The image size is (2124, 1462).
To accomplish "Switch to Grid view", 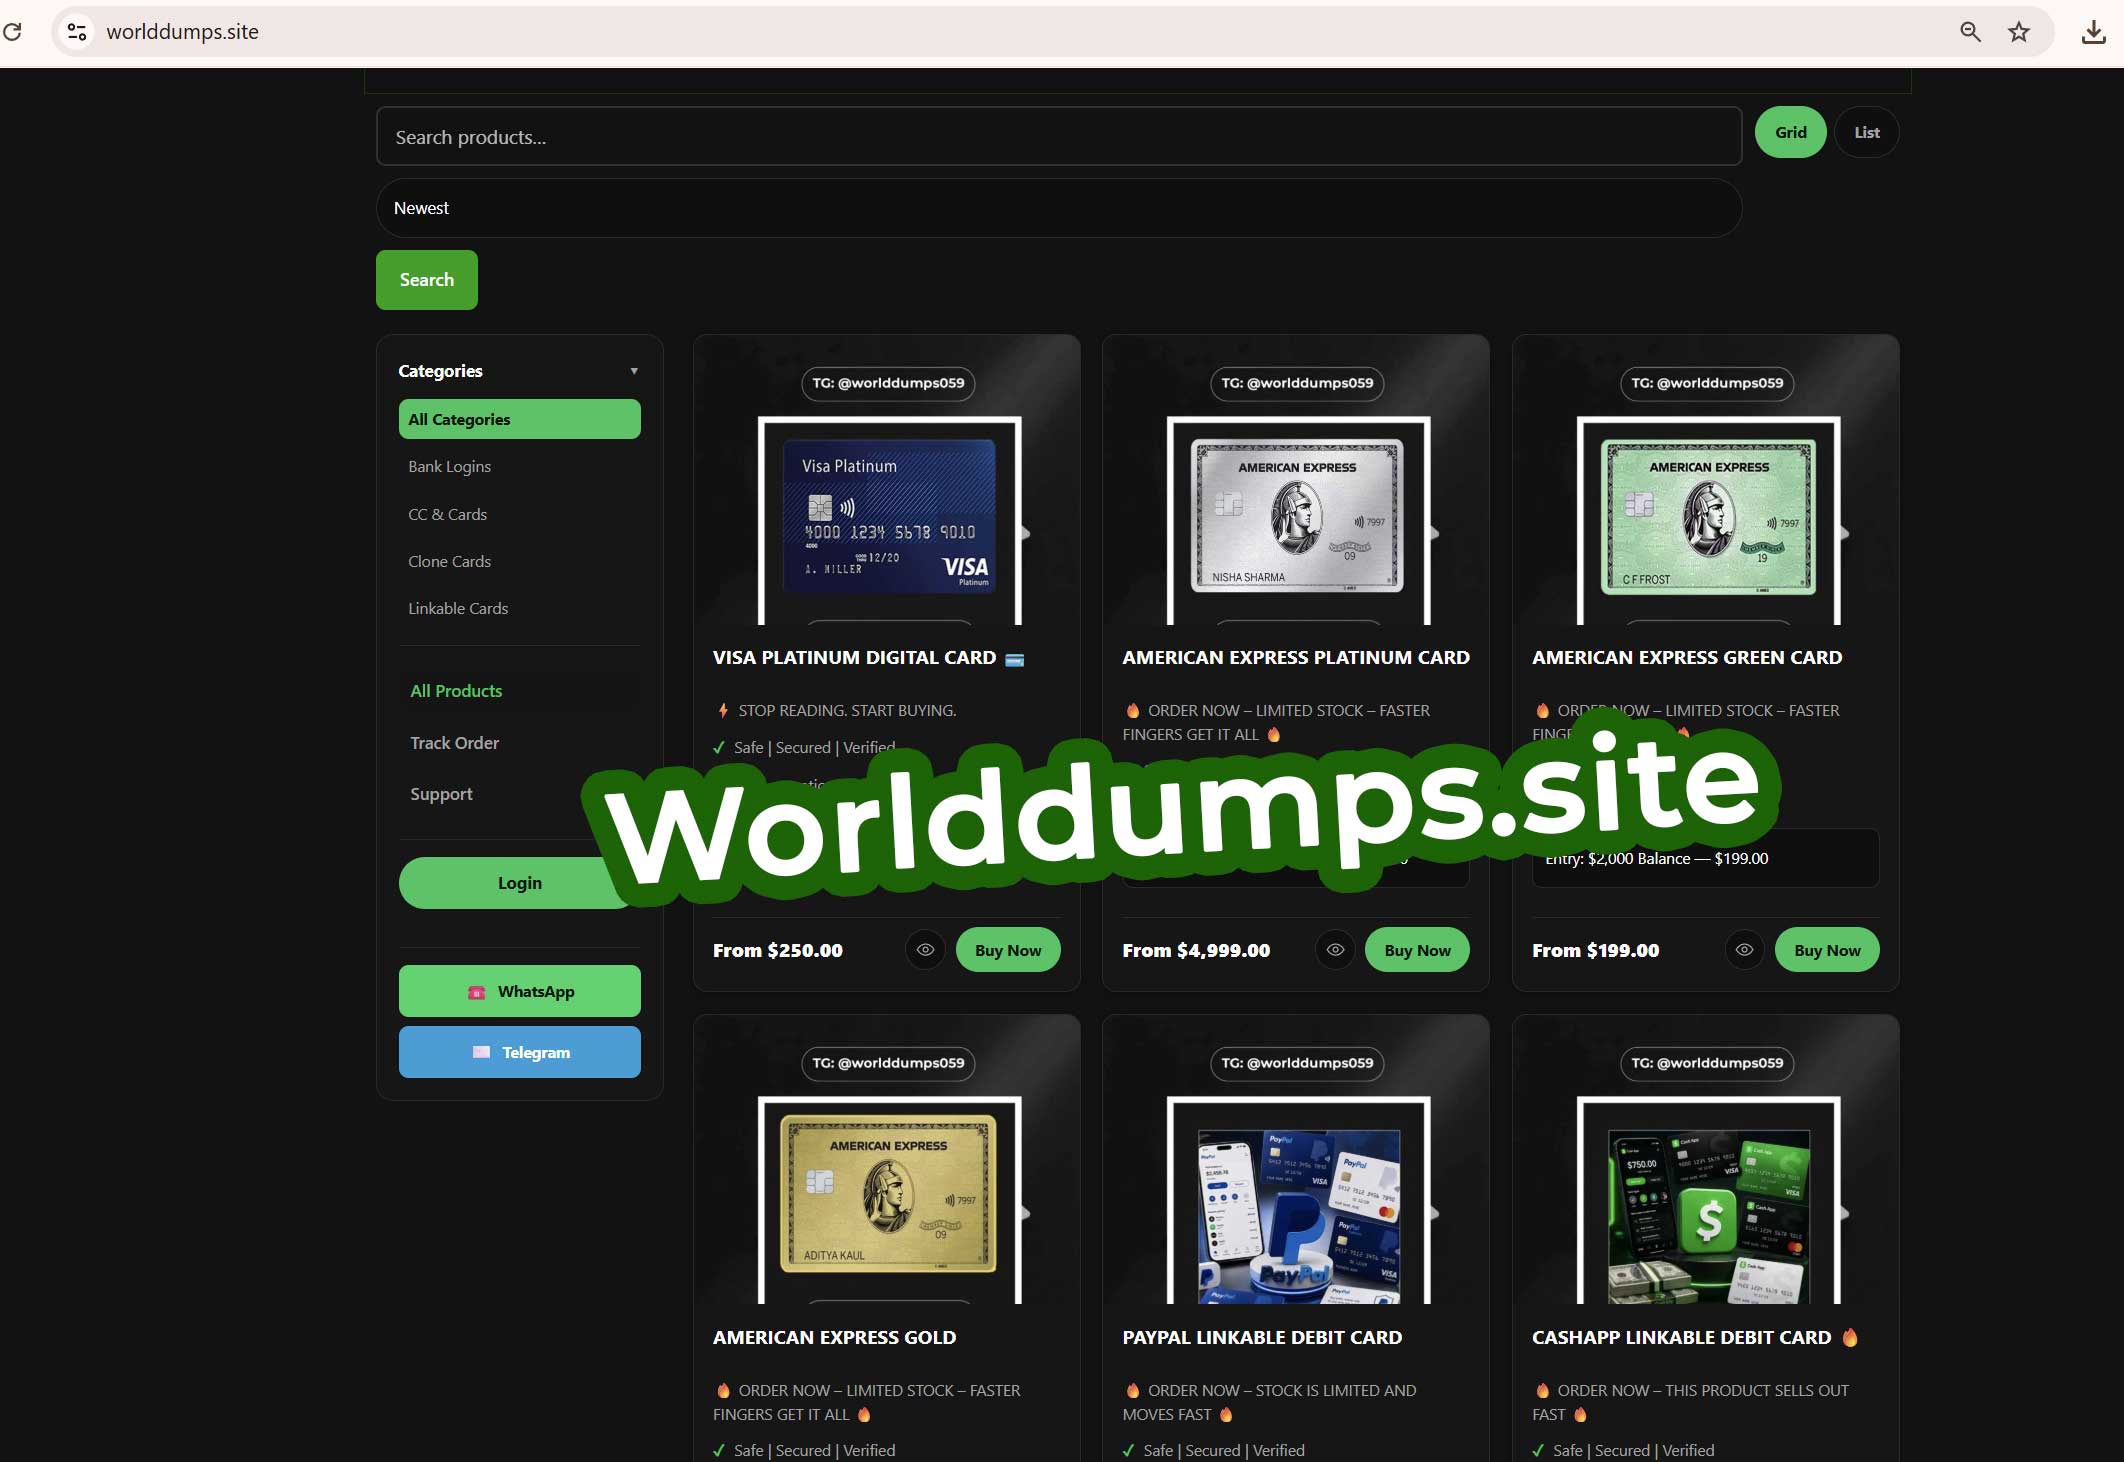I will pos(1790,132).
